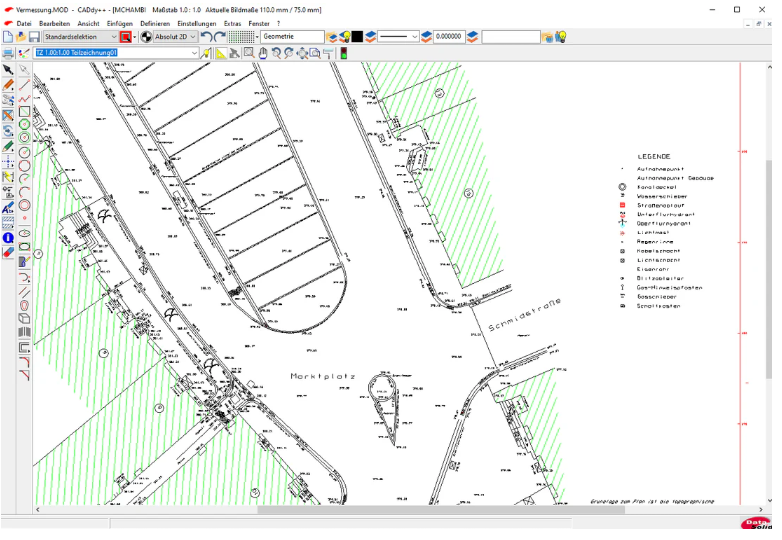Image resolution: width=782 pixels, height=540 pixels.
Task: Open the Einstellungen menu
Action: pos(196,22)
